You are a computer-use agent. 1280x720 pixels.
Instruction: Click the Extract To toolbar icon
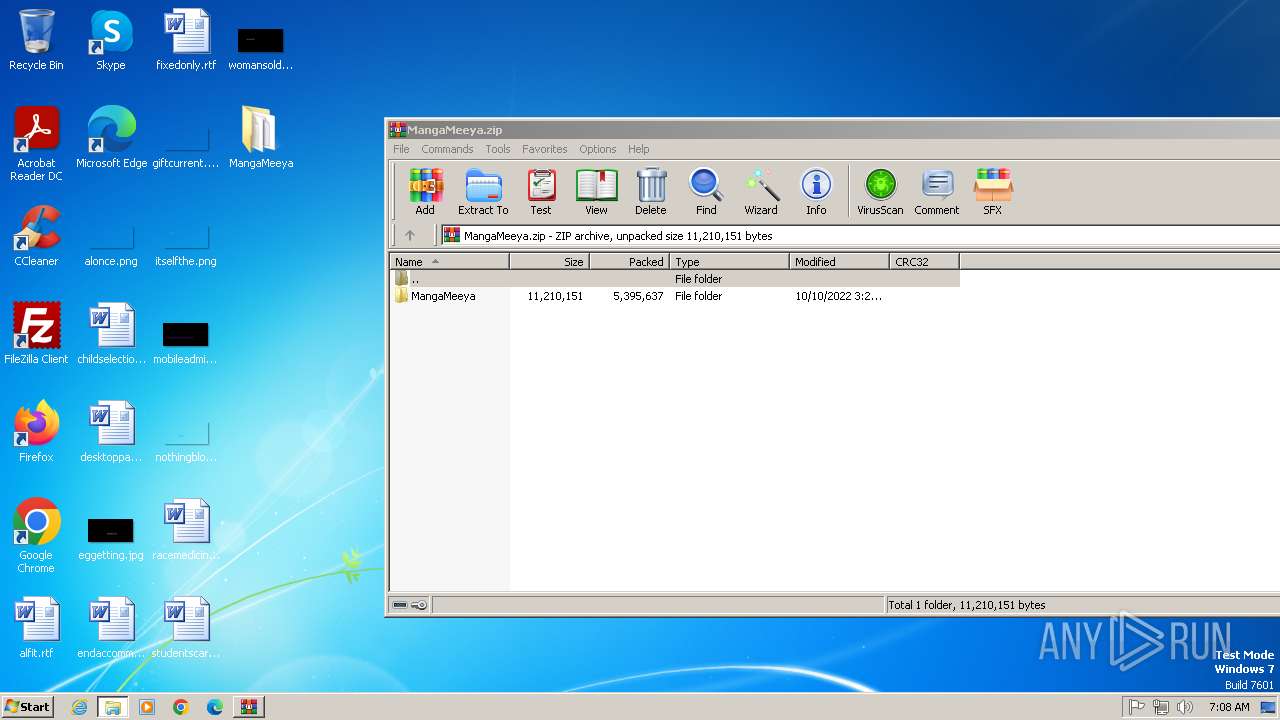pos(483,191)
